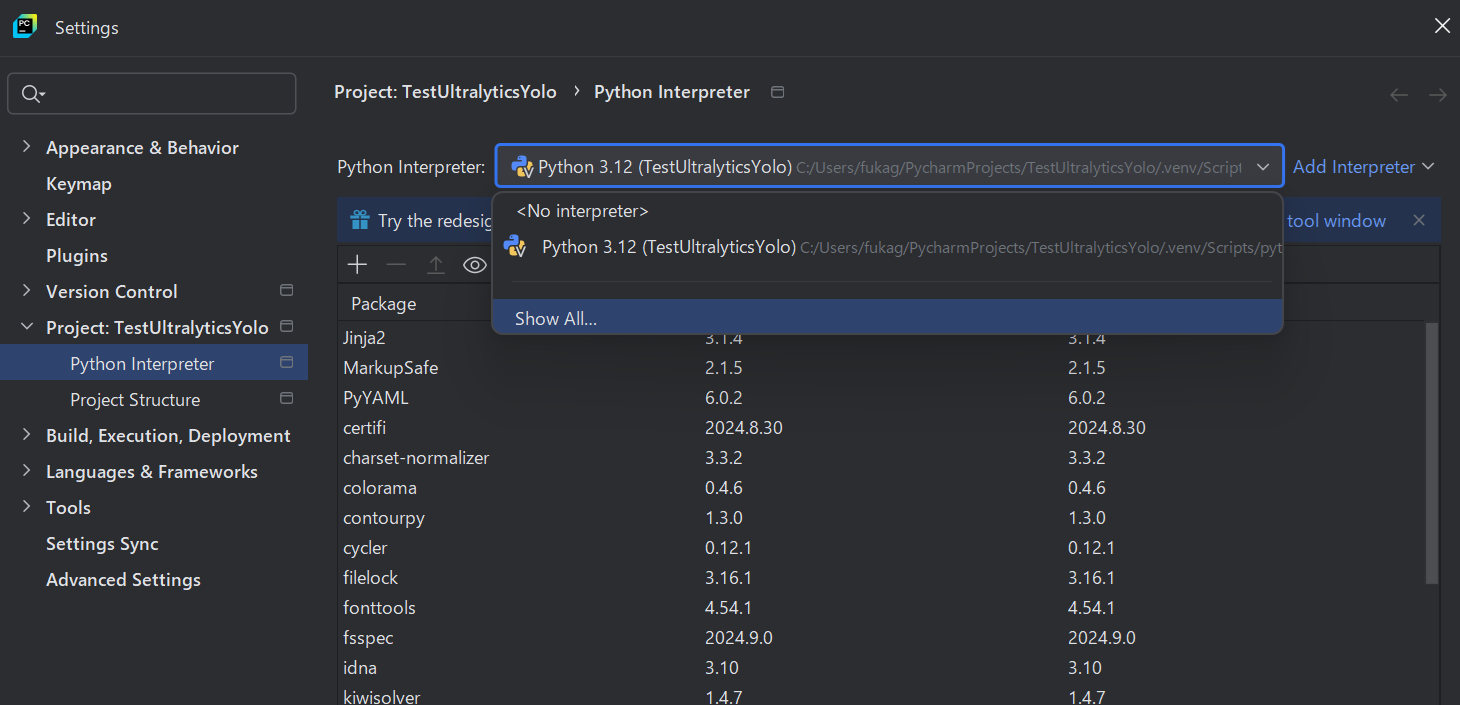Click the Uninstall package minus icon
The image size is (1460, 705).
[x=396, y=265]
